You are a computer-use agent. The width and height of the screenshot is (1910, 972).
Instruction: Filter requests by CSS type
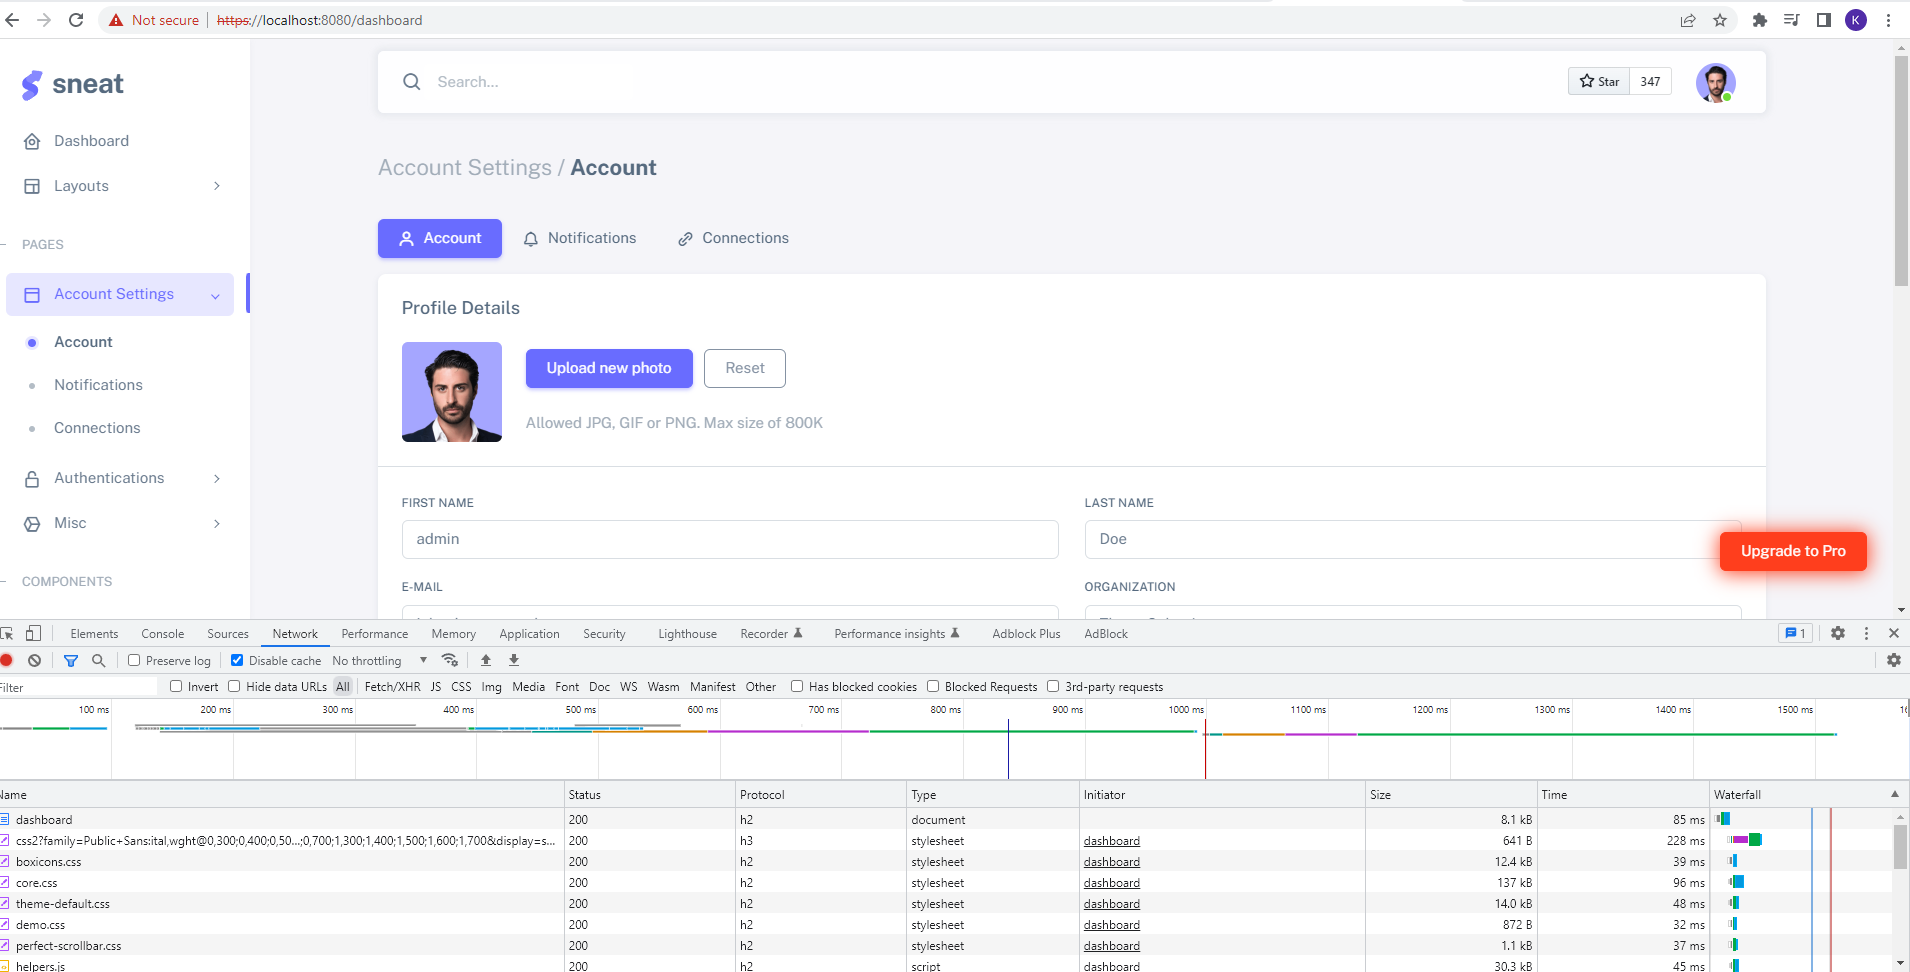click(460, 686)
